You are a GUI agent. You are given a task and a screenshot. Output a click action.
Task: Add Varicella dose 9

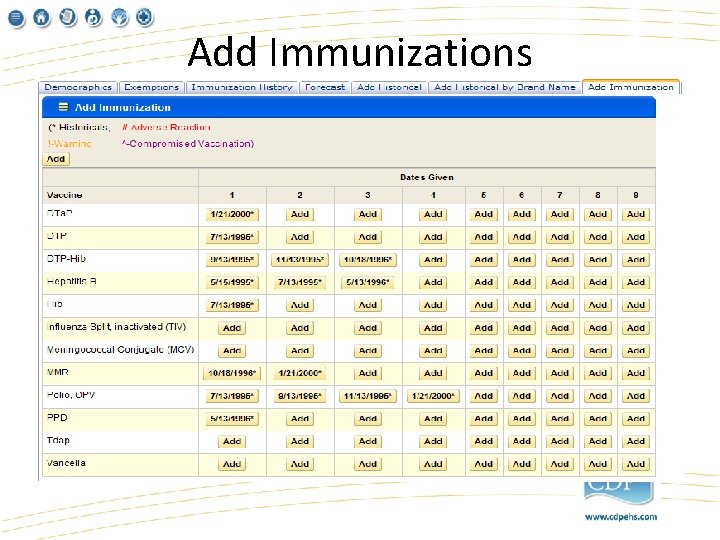(636, 464)
